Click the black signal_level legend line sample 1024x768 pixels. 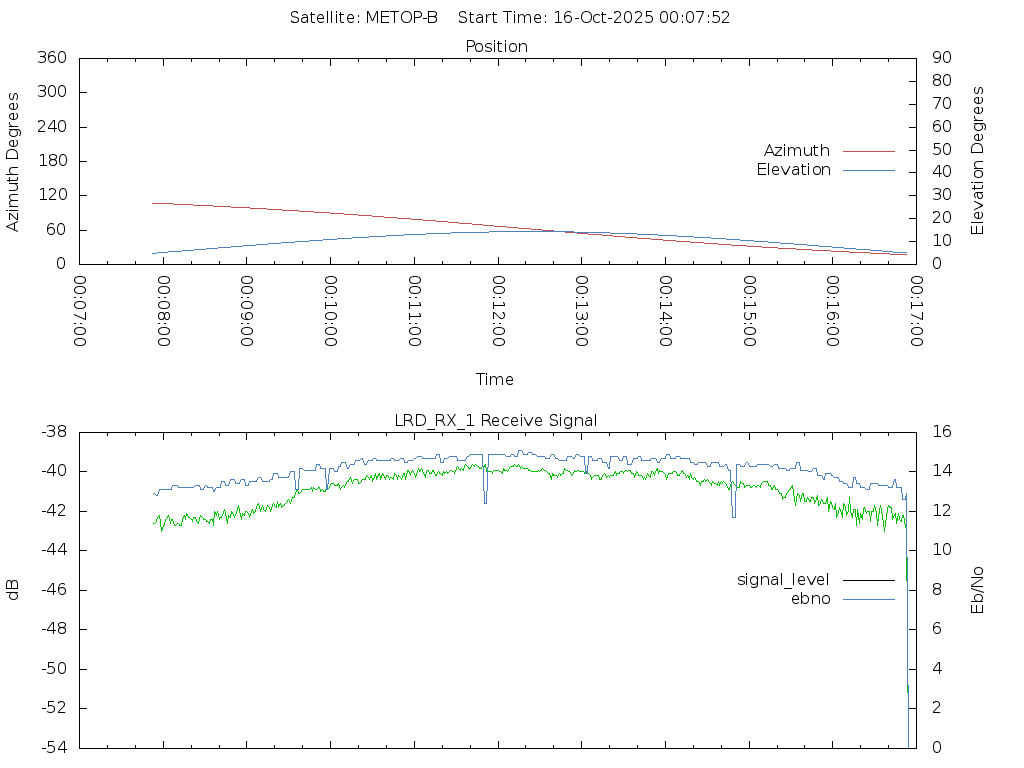[868, 580]
